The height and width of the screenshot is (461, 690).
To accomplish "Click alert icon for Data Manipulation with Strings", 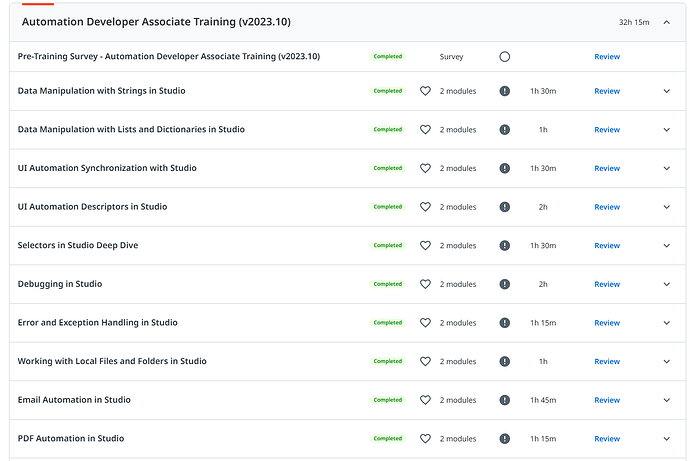I will pos(505,91).
